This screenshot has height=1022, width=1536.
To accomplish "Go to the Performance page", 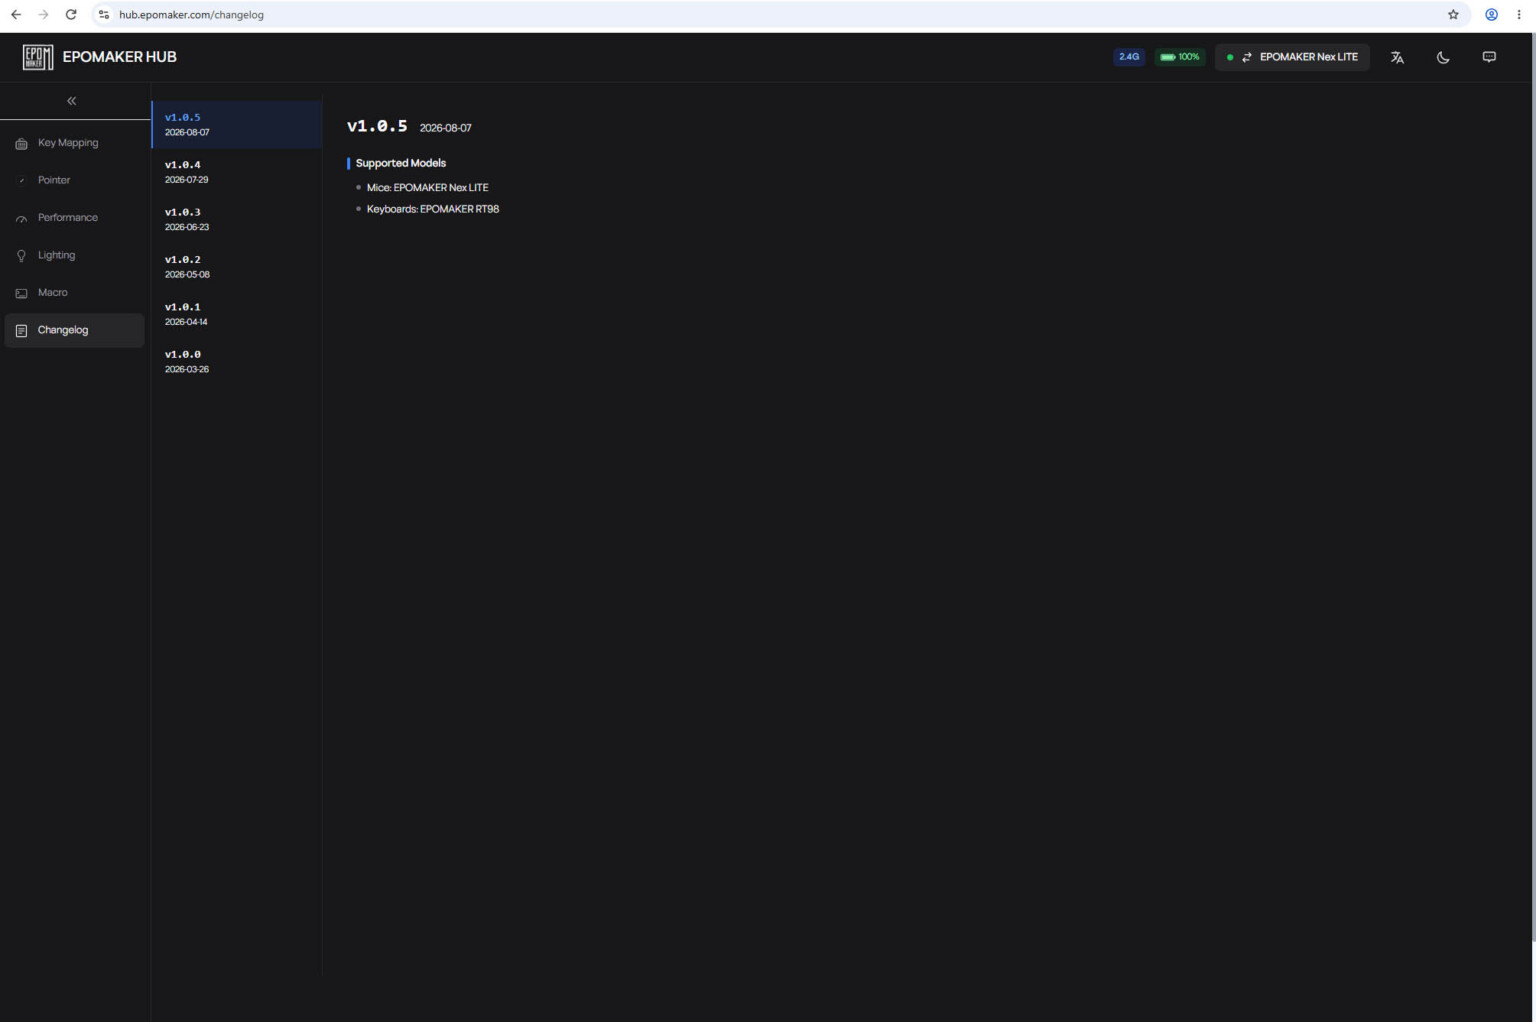I will [75, 218].
